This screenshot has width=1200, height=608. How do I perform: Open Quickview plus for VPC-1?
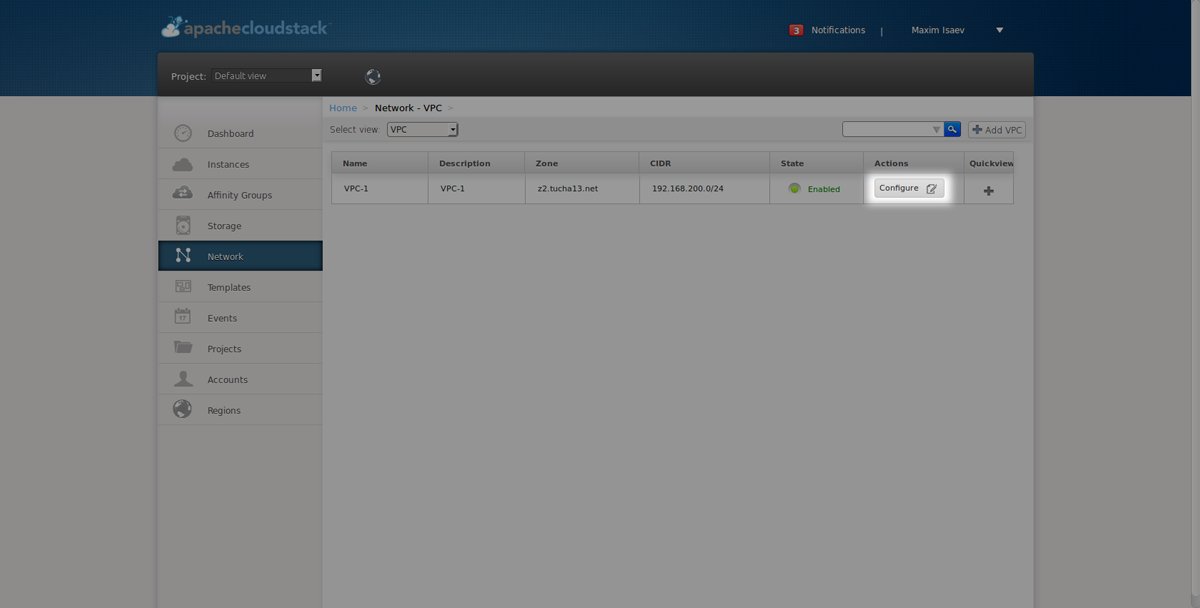(989, 190)
